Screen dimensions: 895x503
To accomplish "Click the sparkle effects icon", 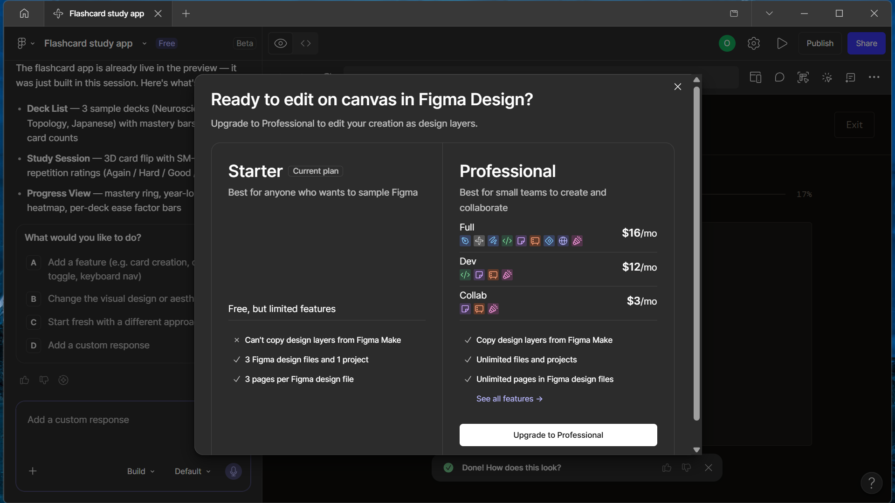I will 827,78.
